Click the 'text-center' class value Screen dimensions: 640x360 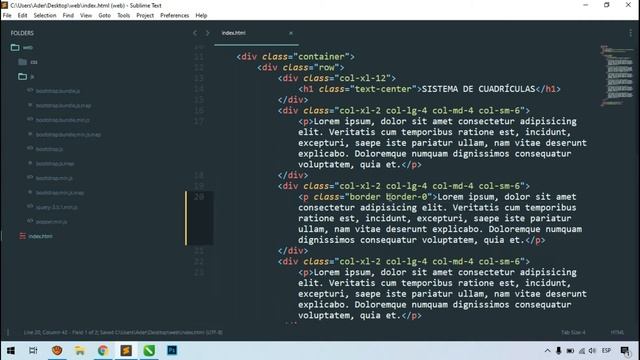coord(383,89)
